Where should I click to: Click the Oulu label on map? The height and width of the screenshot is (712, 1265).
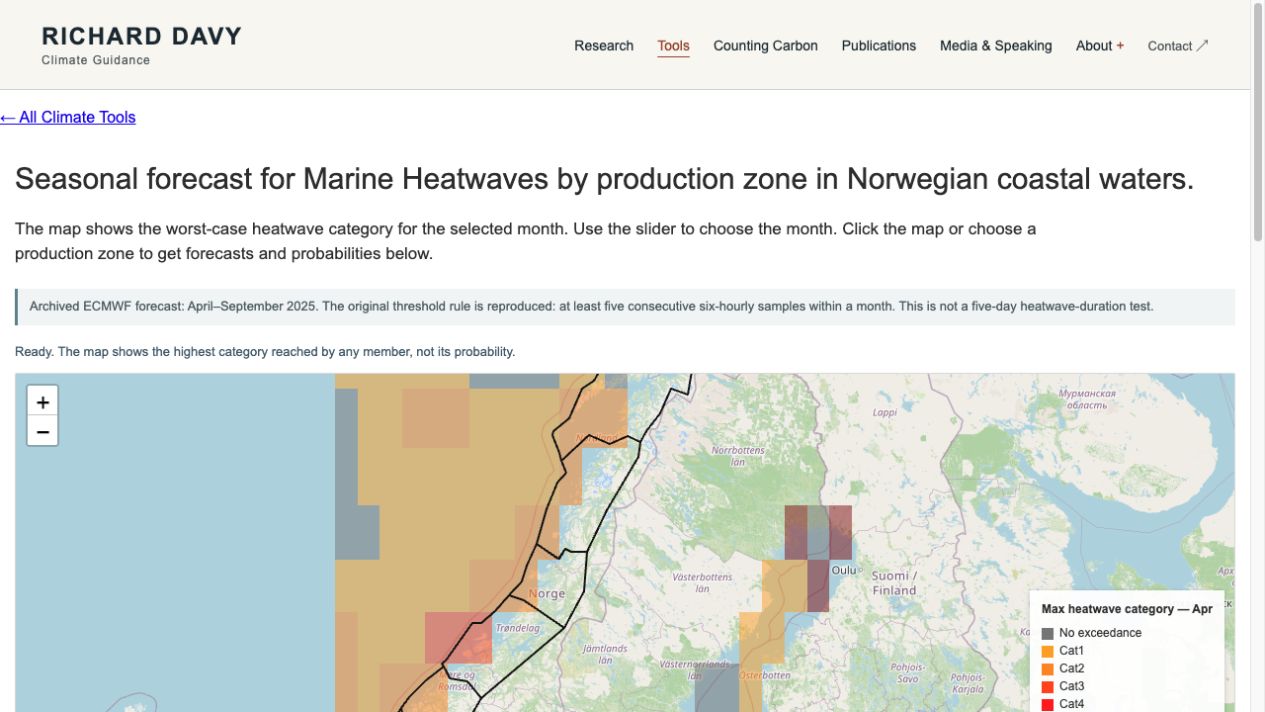845,570
